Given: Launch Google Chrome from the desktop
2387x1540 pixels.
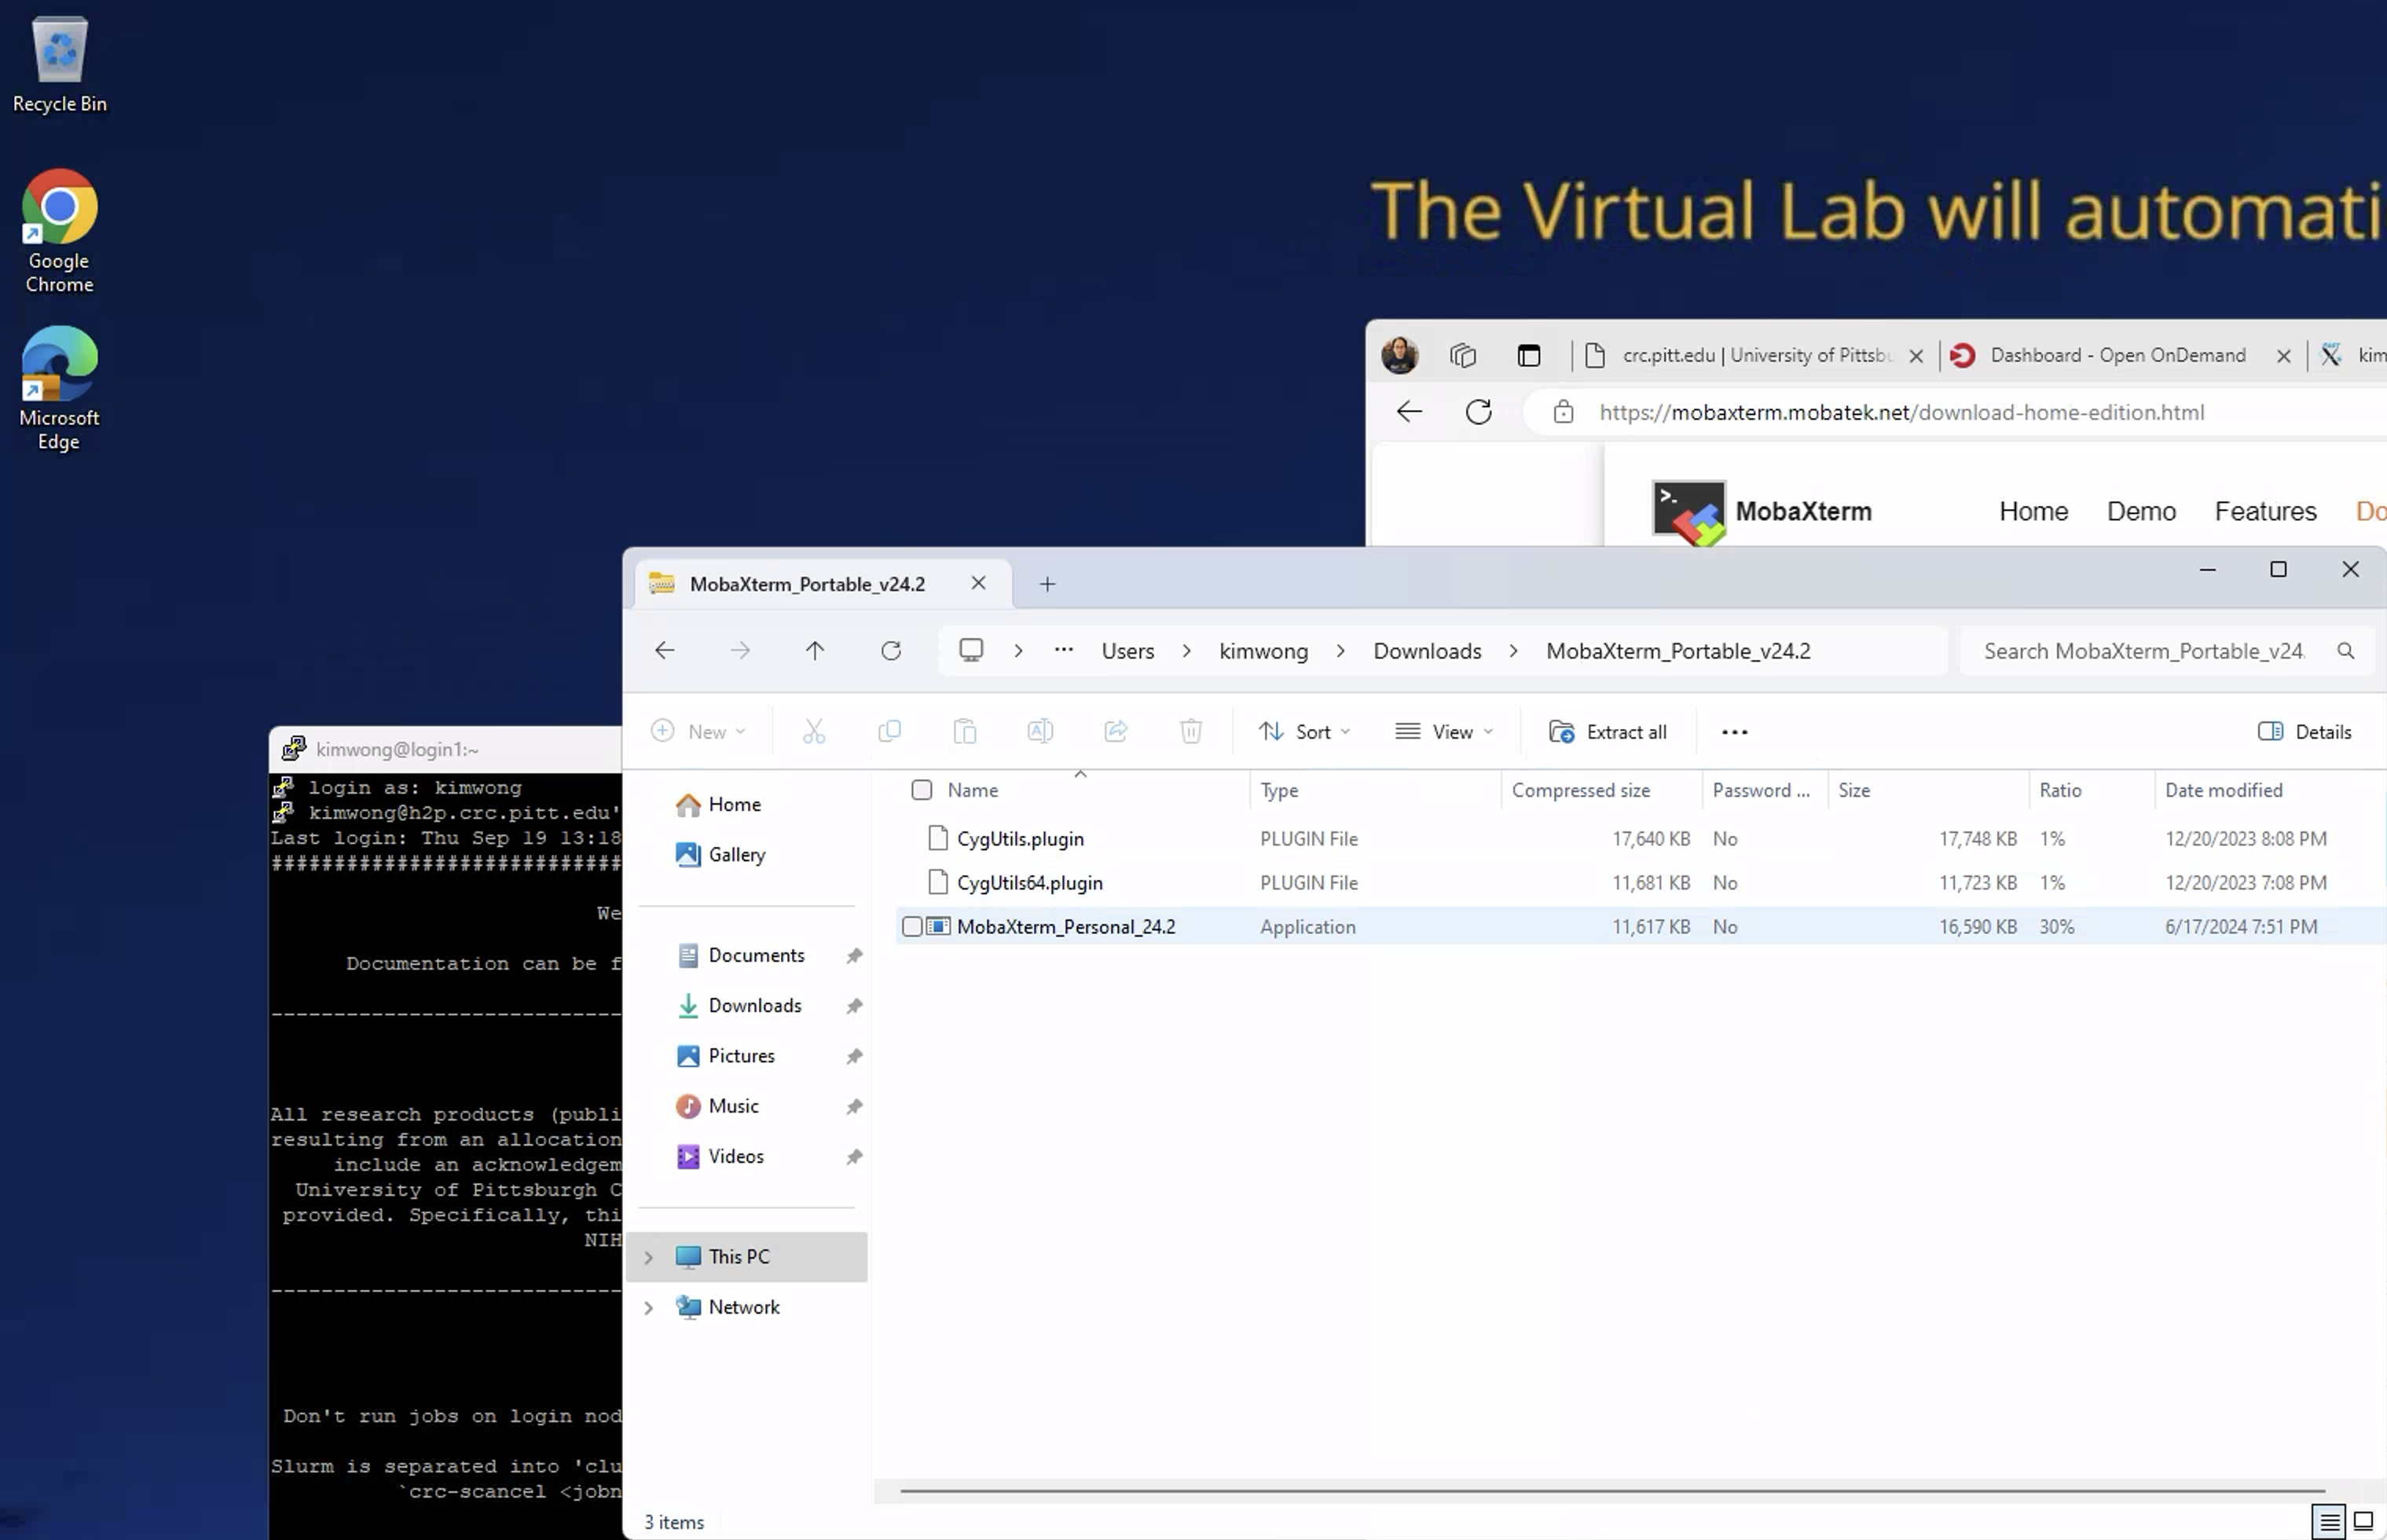Looking at the screenshot, I should coord(59,231).
